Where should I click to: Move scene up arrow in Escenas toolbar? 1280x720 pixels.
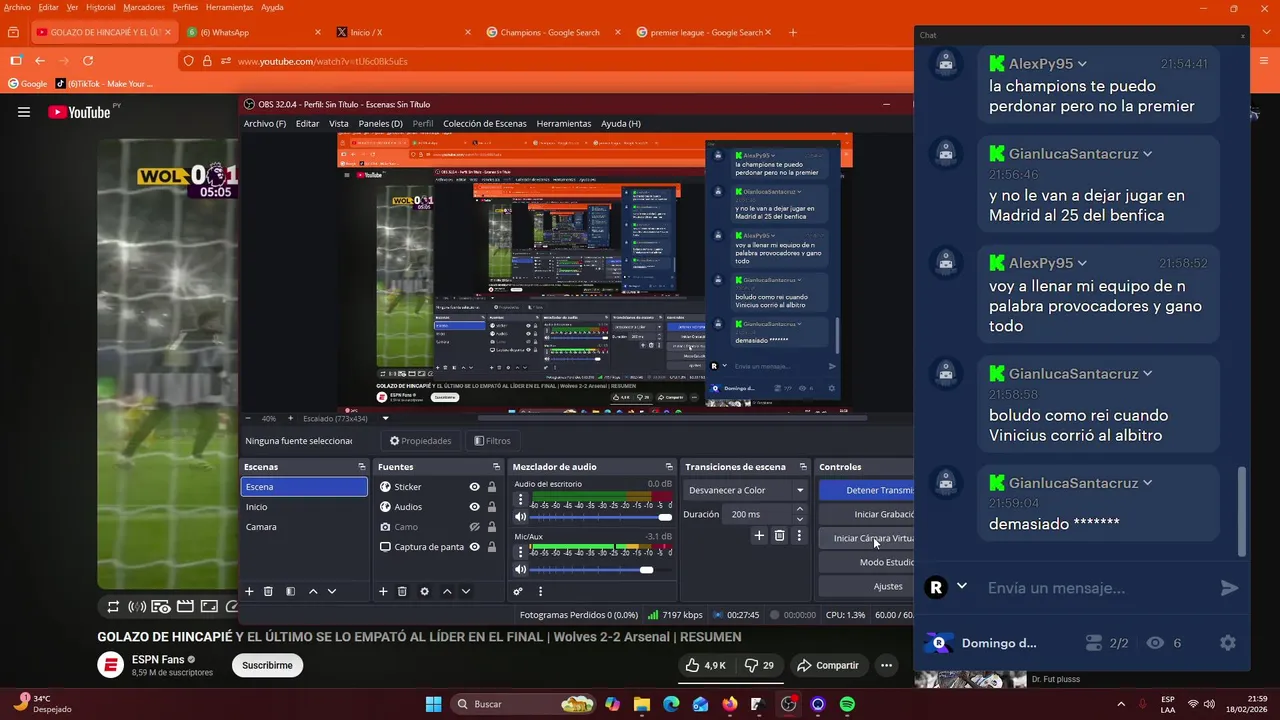[313, 591]
